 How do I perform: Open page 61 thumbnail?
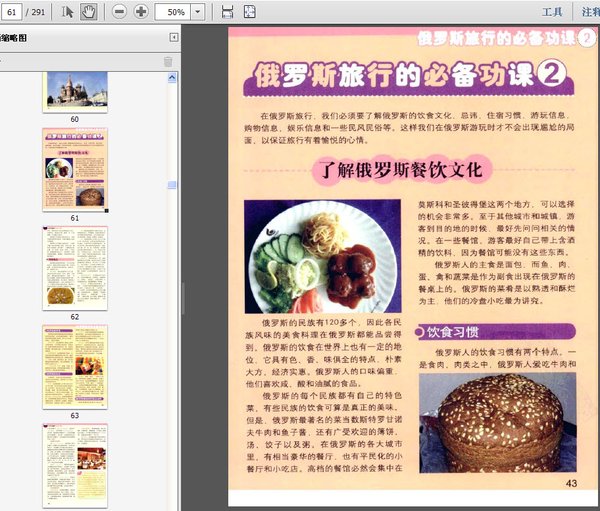click(75, 170)
